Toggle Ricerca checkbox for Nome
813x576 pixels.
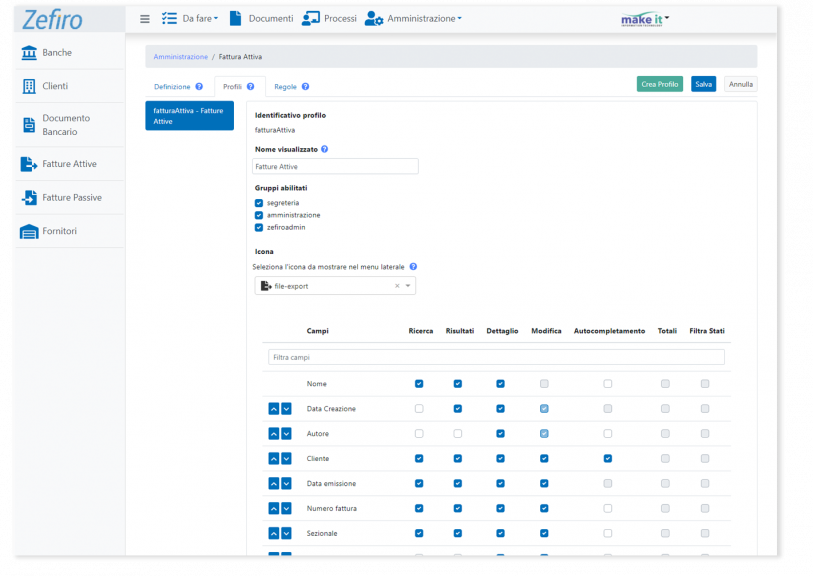pyautogui.click(x=419, y=384)
